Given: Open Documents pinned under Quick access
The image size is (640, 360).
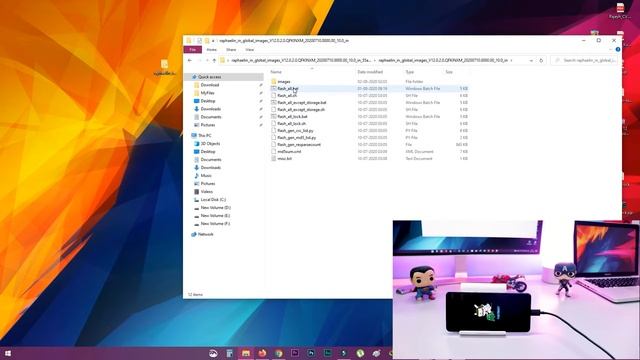Looking at the screenshot, I should 211,117.
